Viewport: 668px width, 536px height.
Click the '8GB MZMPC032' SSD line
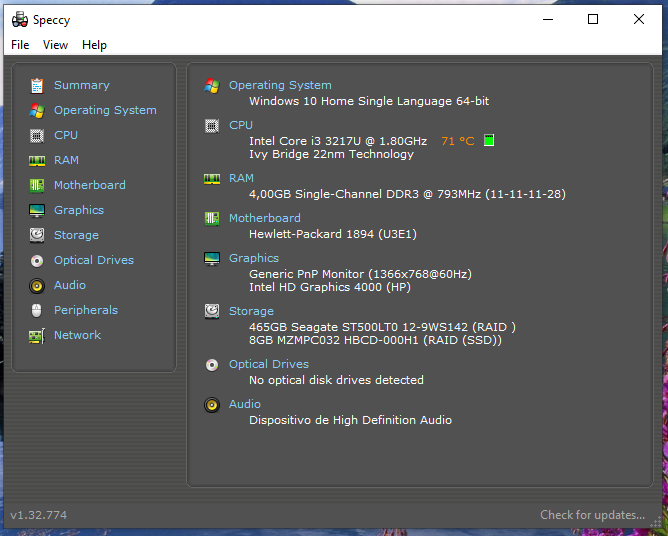[x=375, y=340]
